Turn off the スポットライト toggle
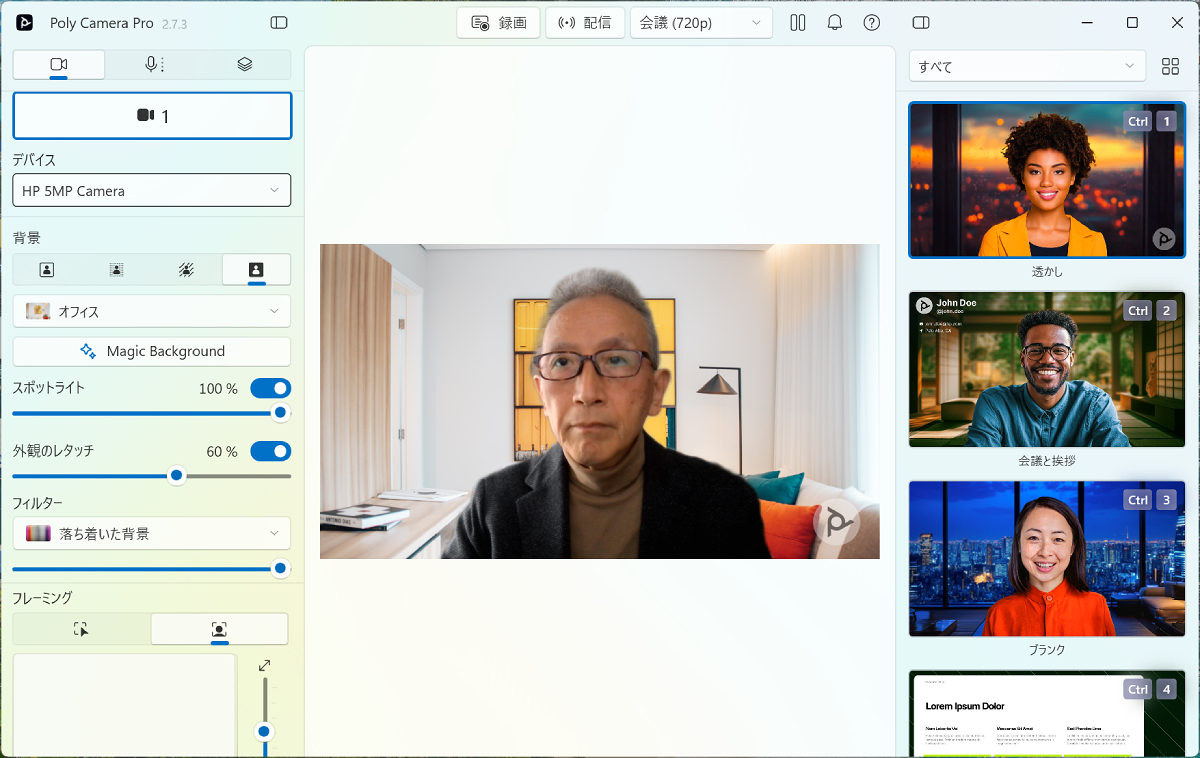Screen dimensions: 1200x758 [270, 388]
